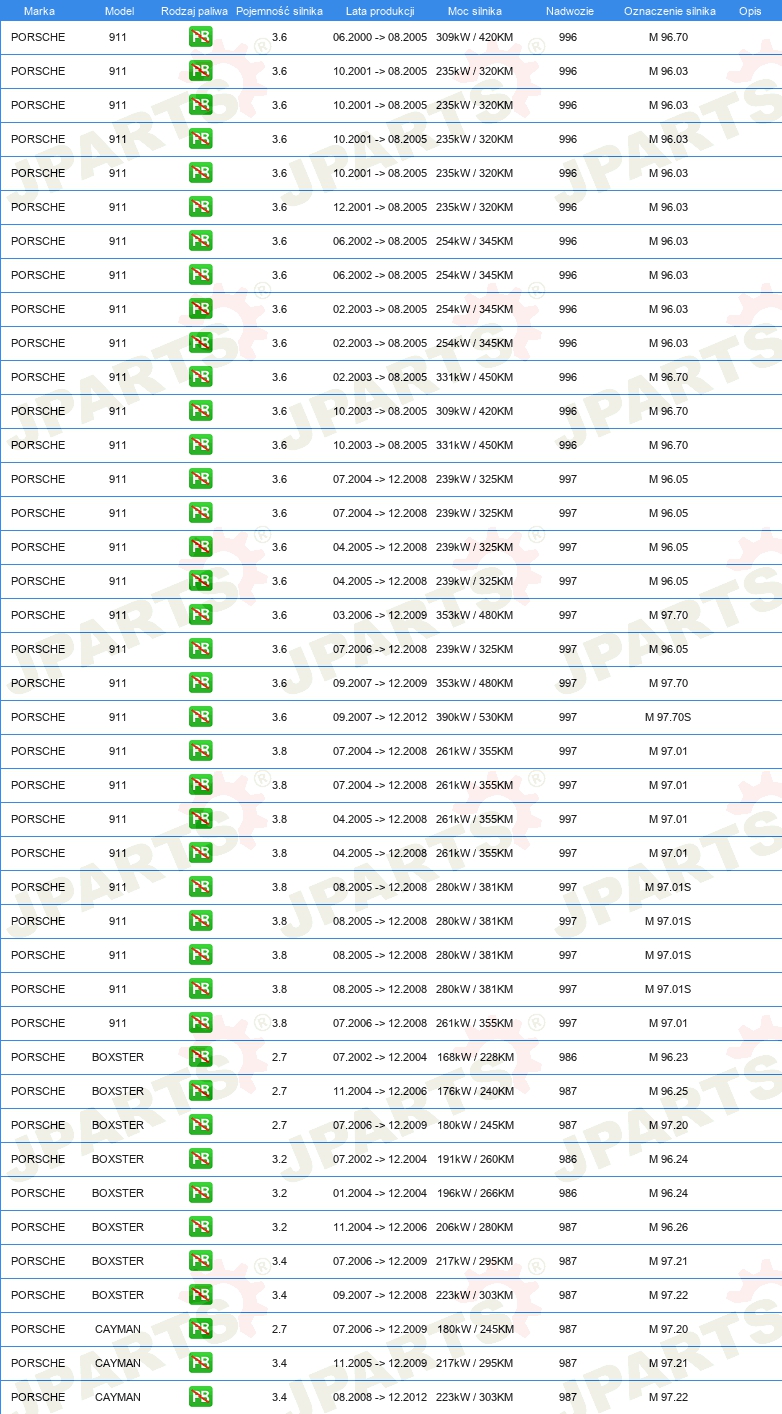Click the fuel icon in the Boxster 223kW / 303KM row
Image resolution: width=782 pixels, height=1414 pixels.
coord(200,1296)
